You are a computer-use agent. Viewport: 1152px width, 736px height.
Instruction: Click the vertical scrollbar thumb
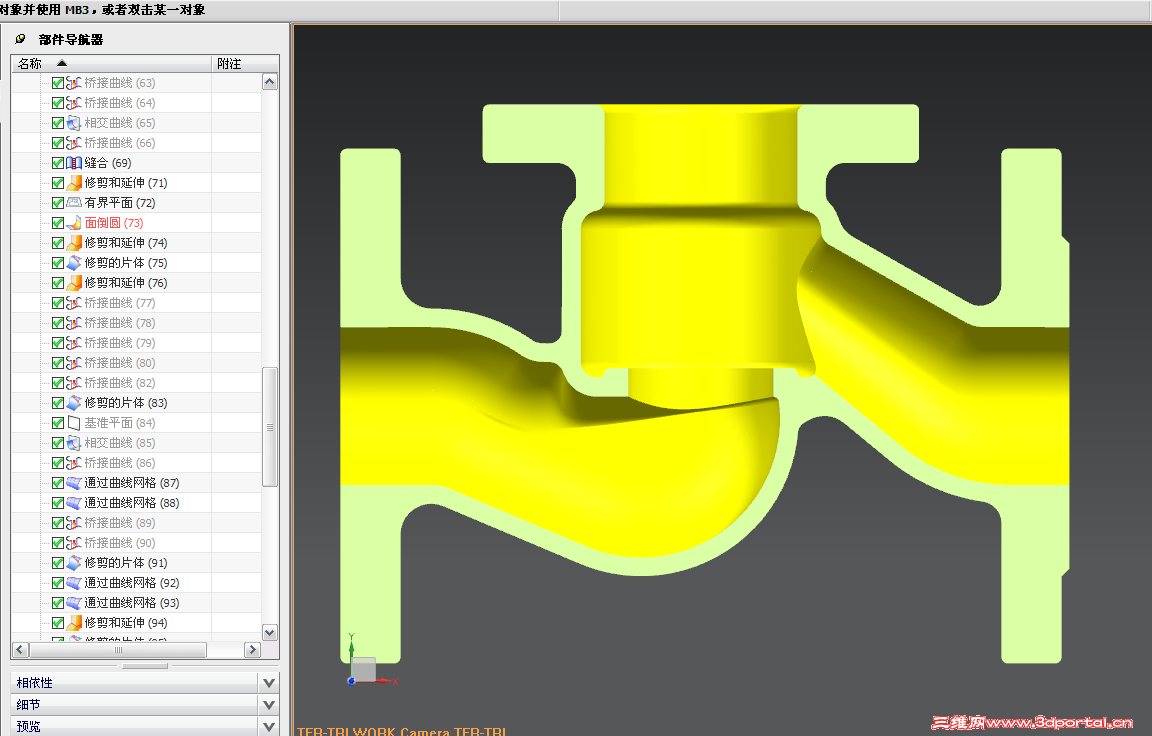click(270, 427)
